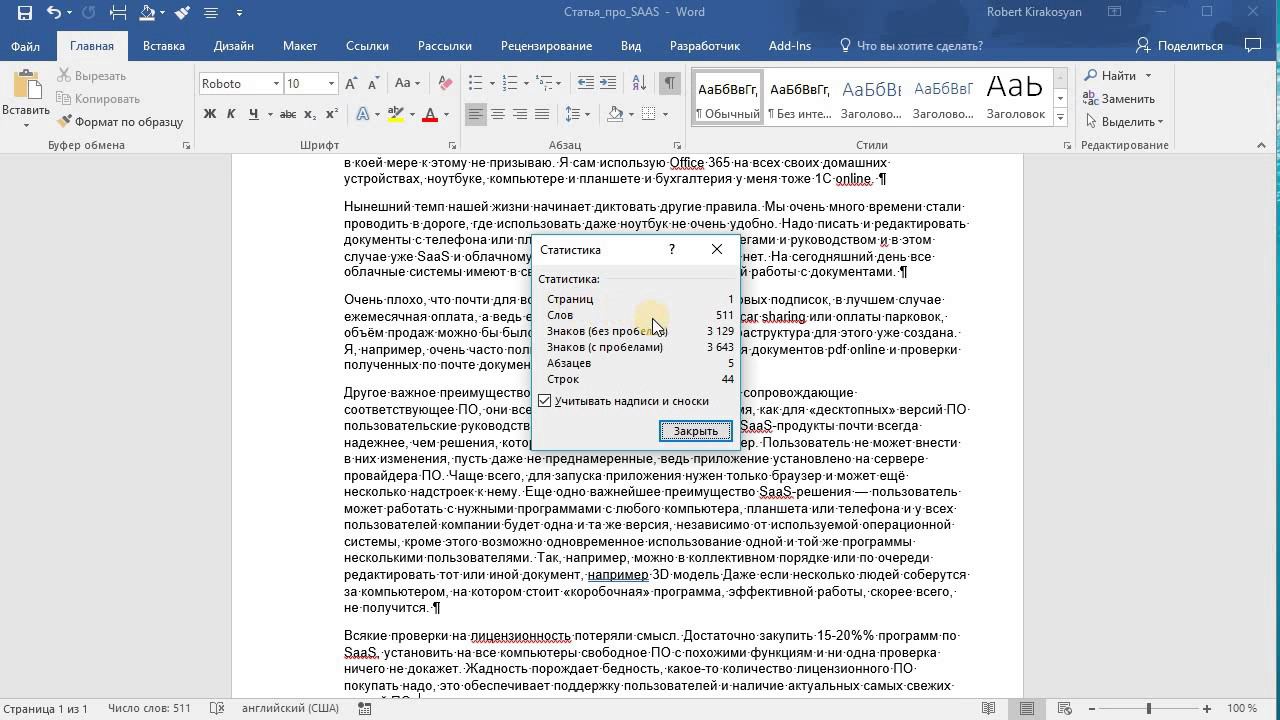Click the Format Painter brush icon
This screenshot has width=1280, height=720.
[x=65, y=122]
